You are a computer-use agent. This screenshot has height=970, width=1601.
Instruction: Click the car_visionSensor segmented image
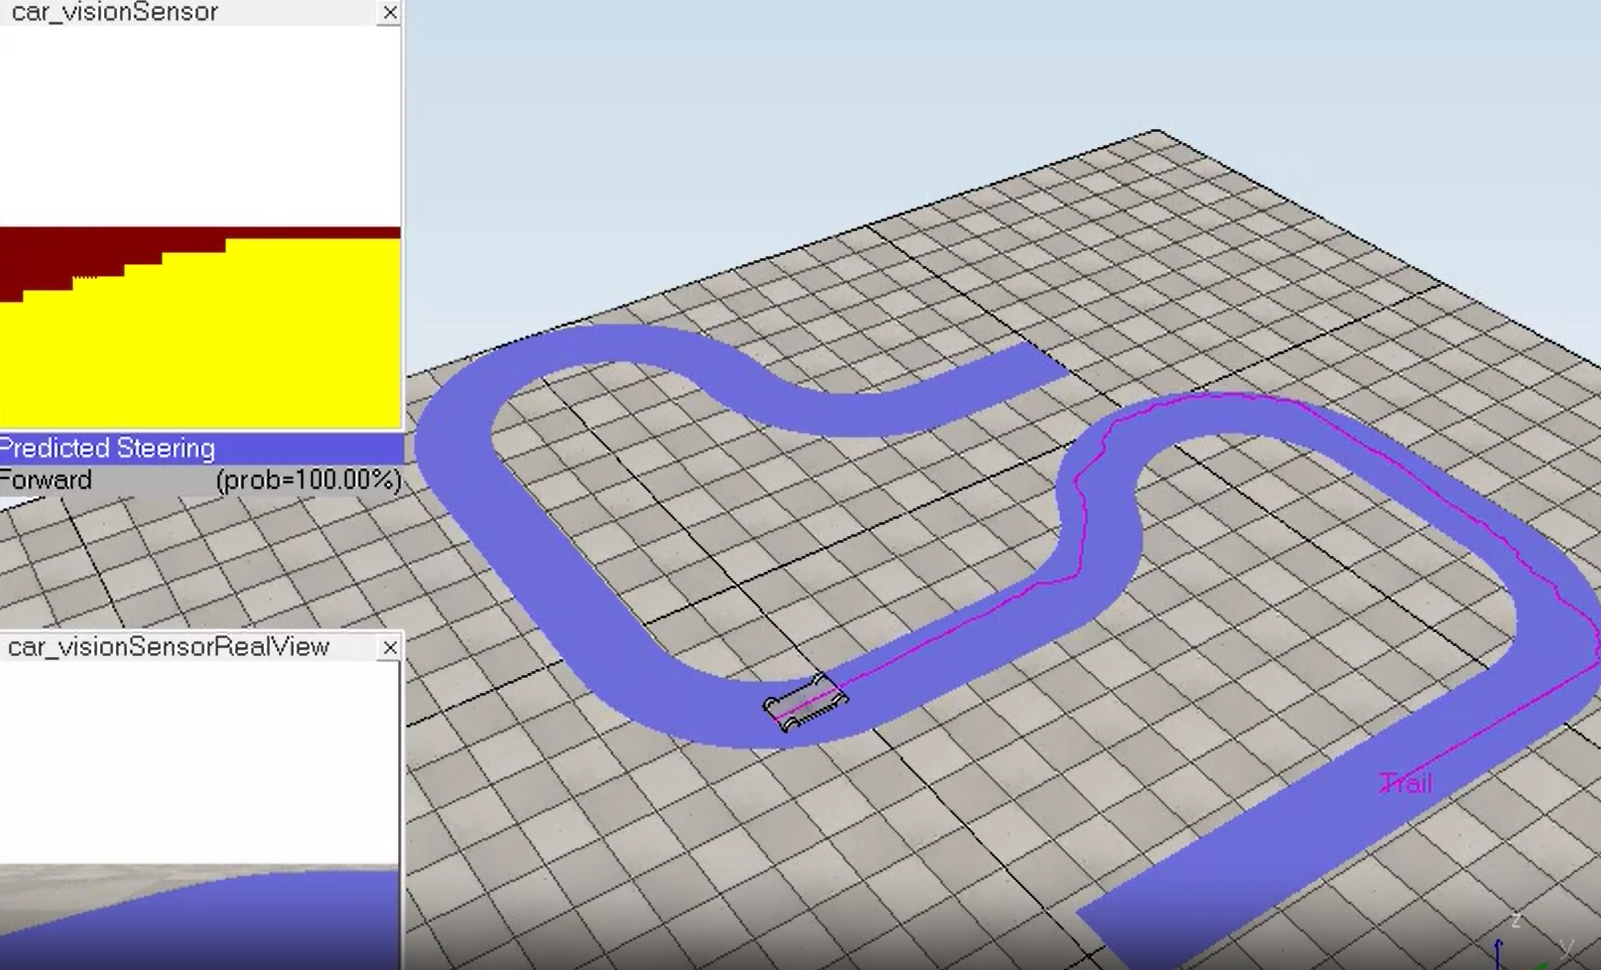(x=200, y=228)
